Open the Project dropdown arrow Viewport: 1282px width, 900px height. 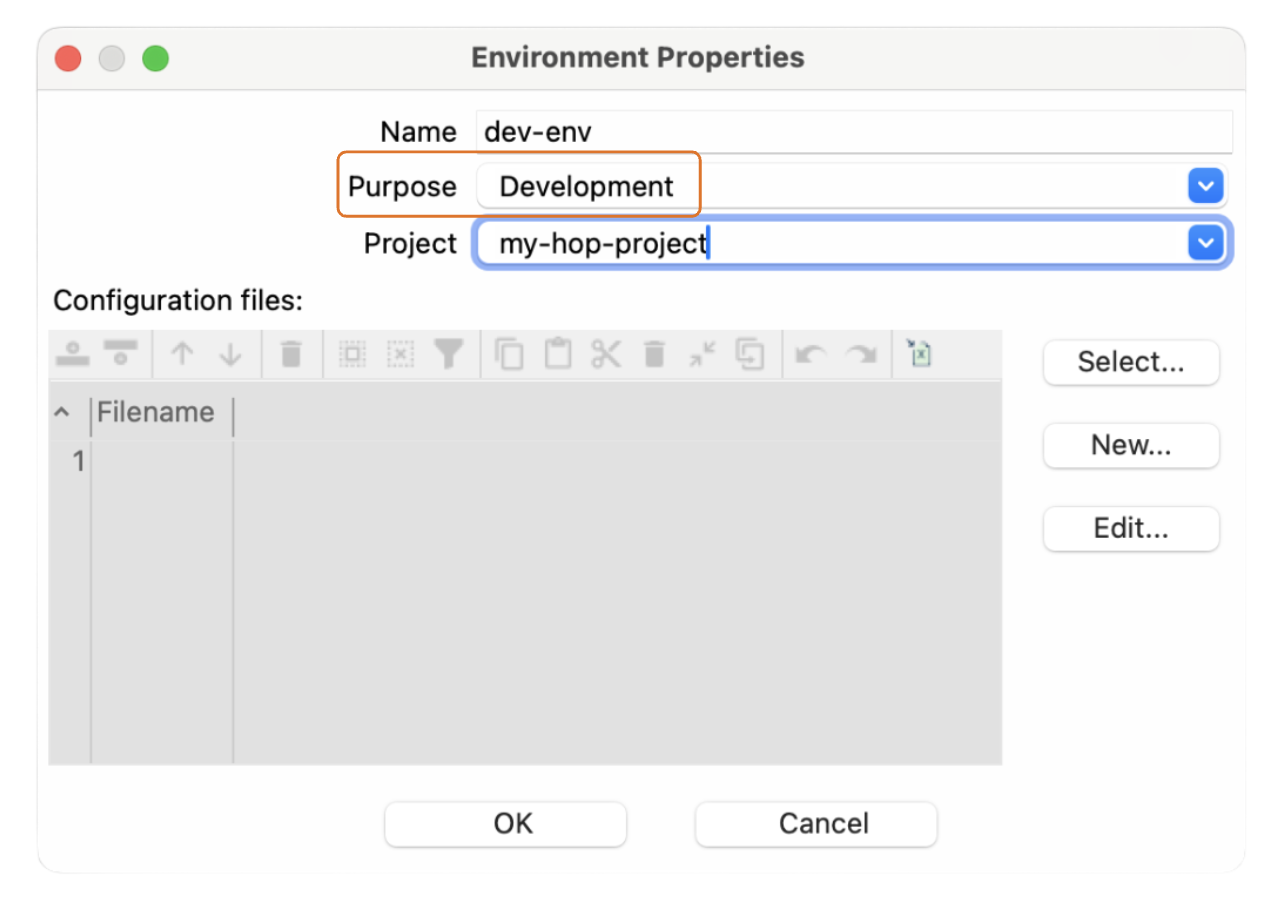tap(1205, 242)
